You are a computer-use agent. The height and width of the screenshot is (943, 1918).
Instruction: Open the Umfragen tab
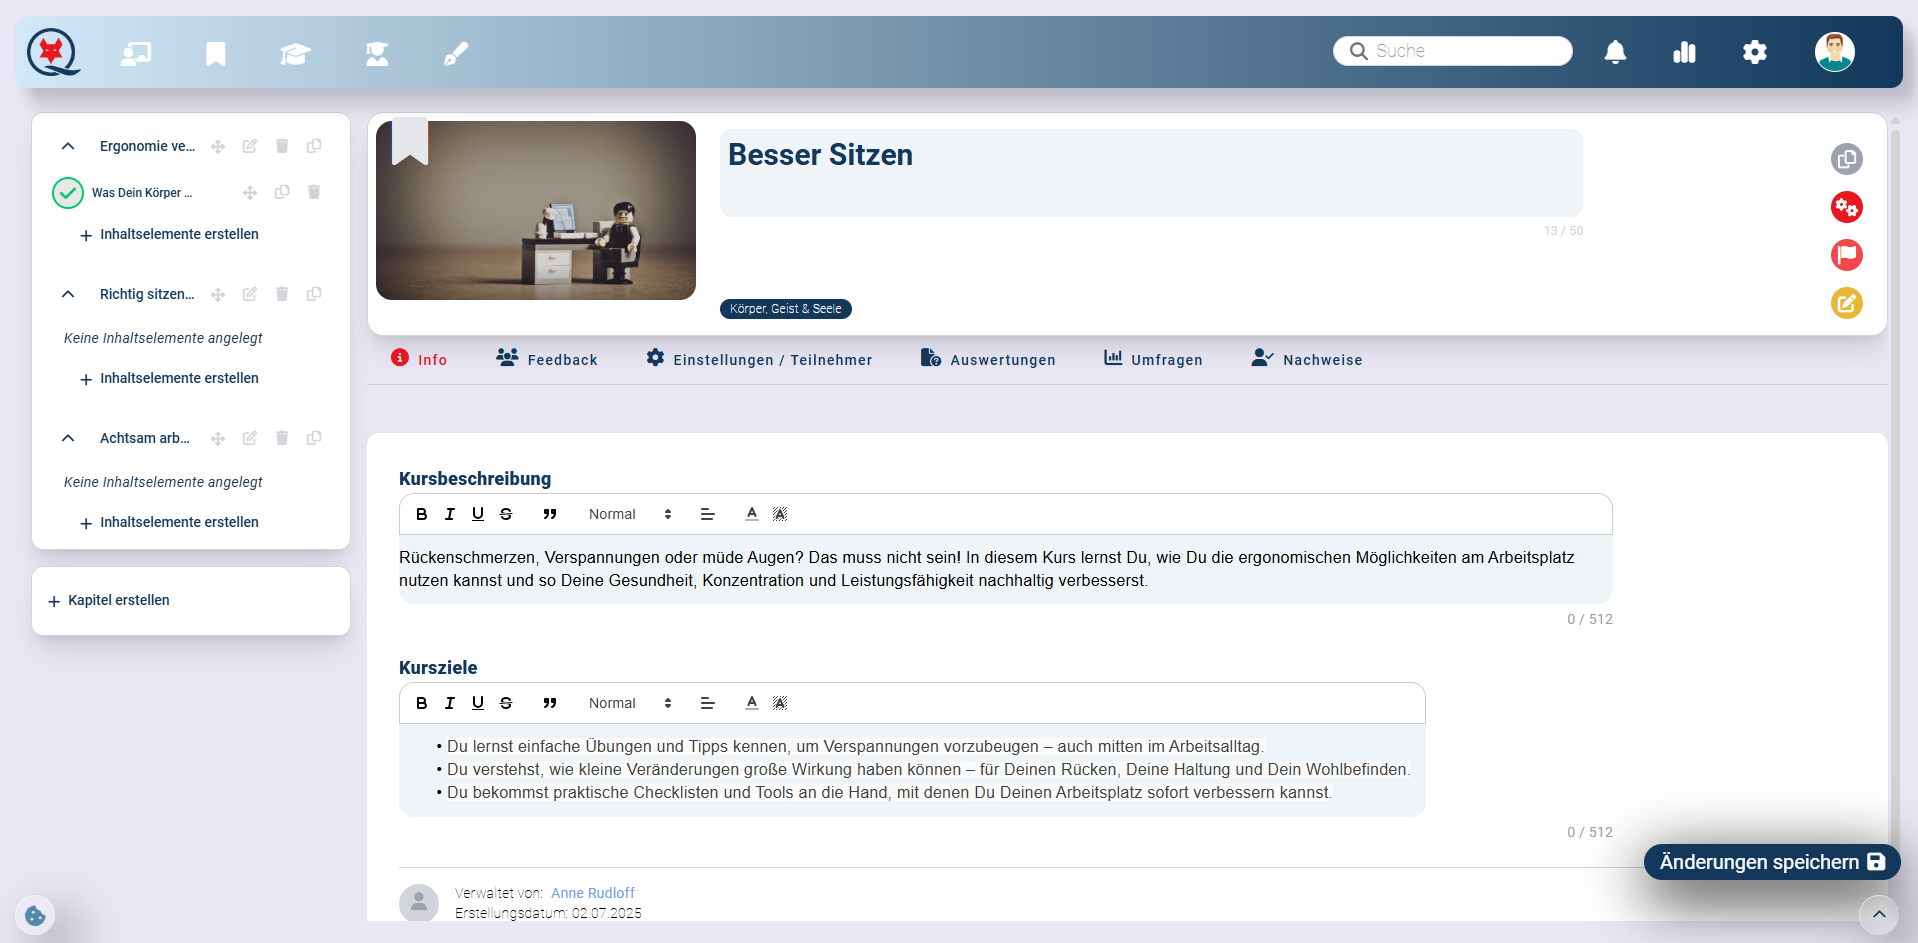(1153, 359)
